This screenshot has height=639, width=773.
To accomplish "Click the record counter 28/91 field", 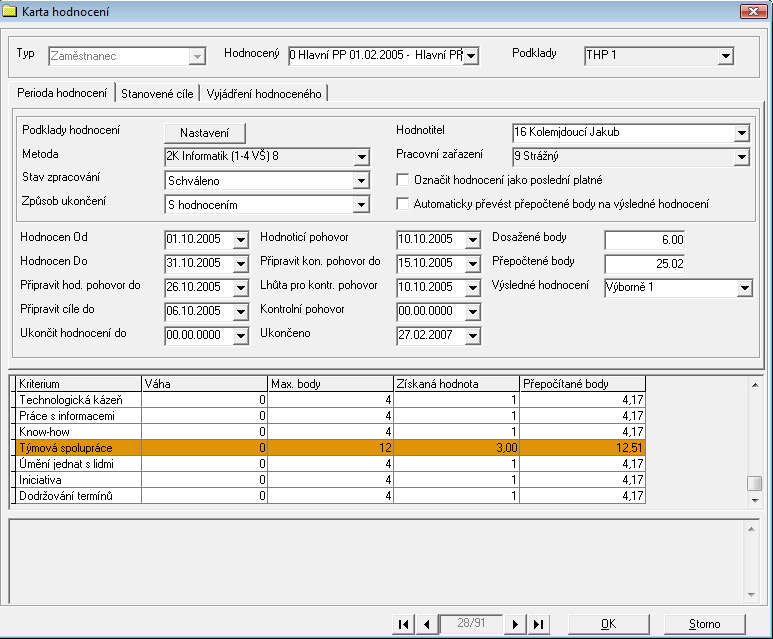I will tap(471, 623).
